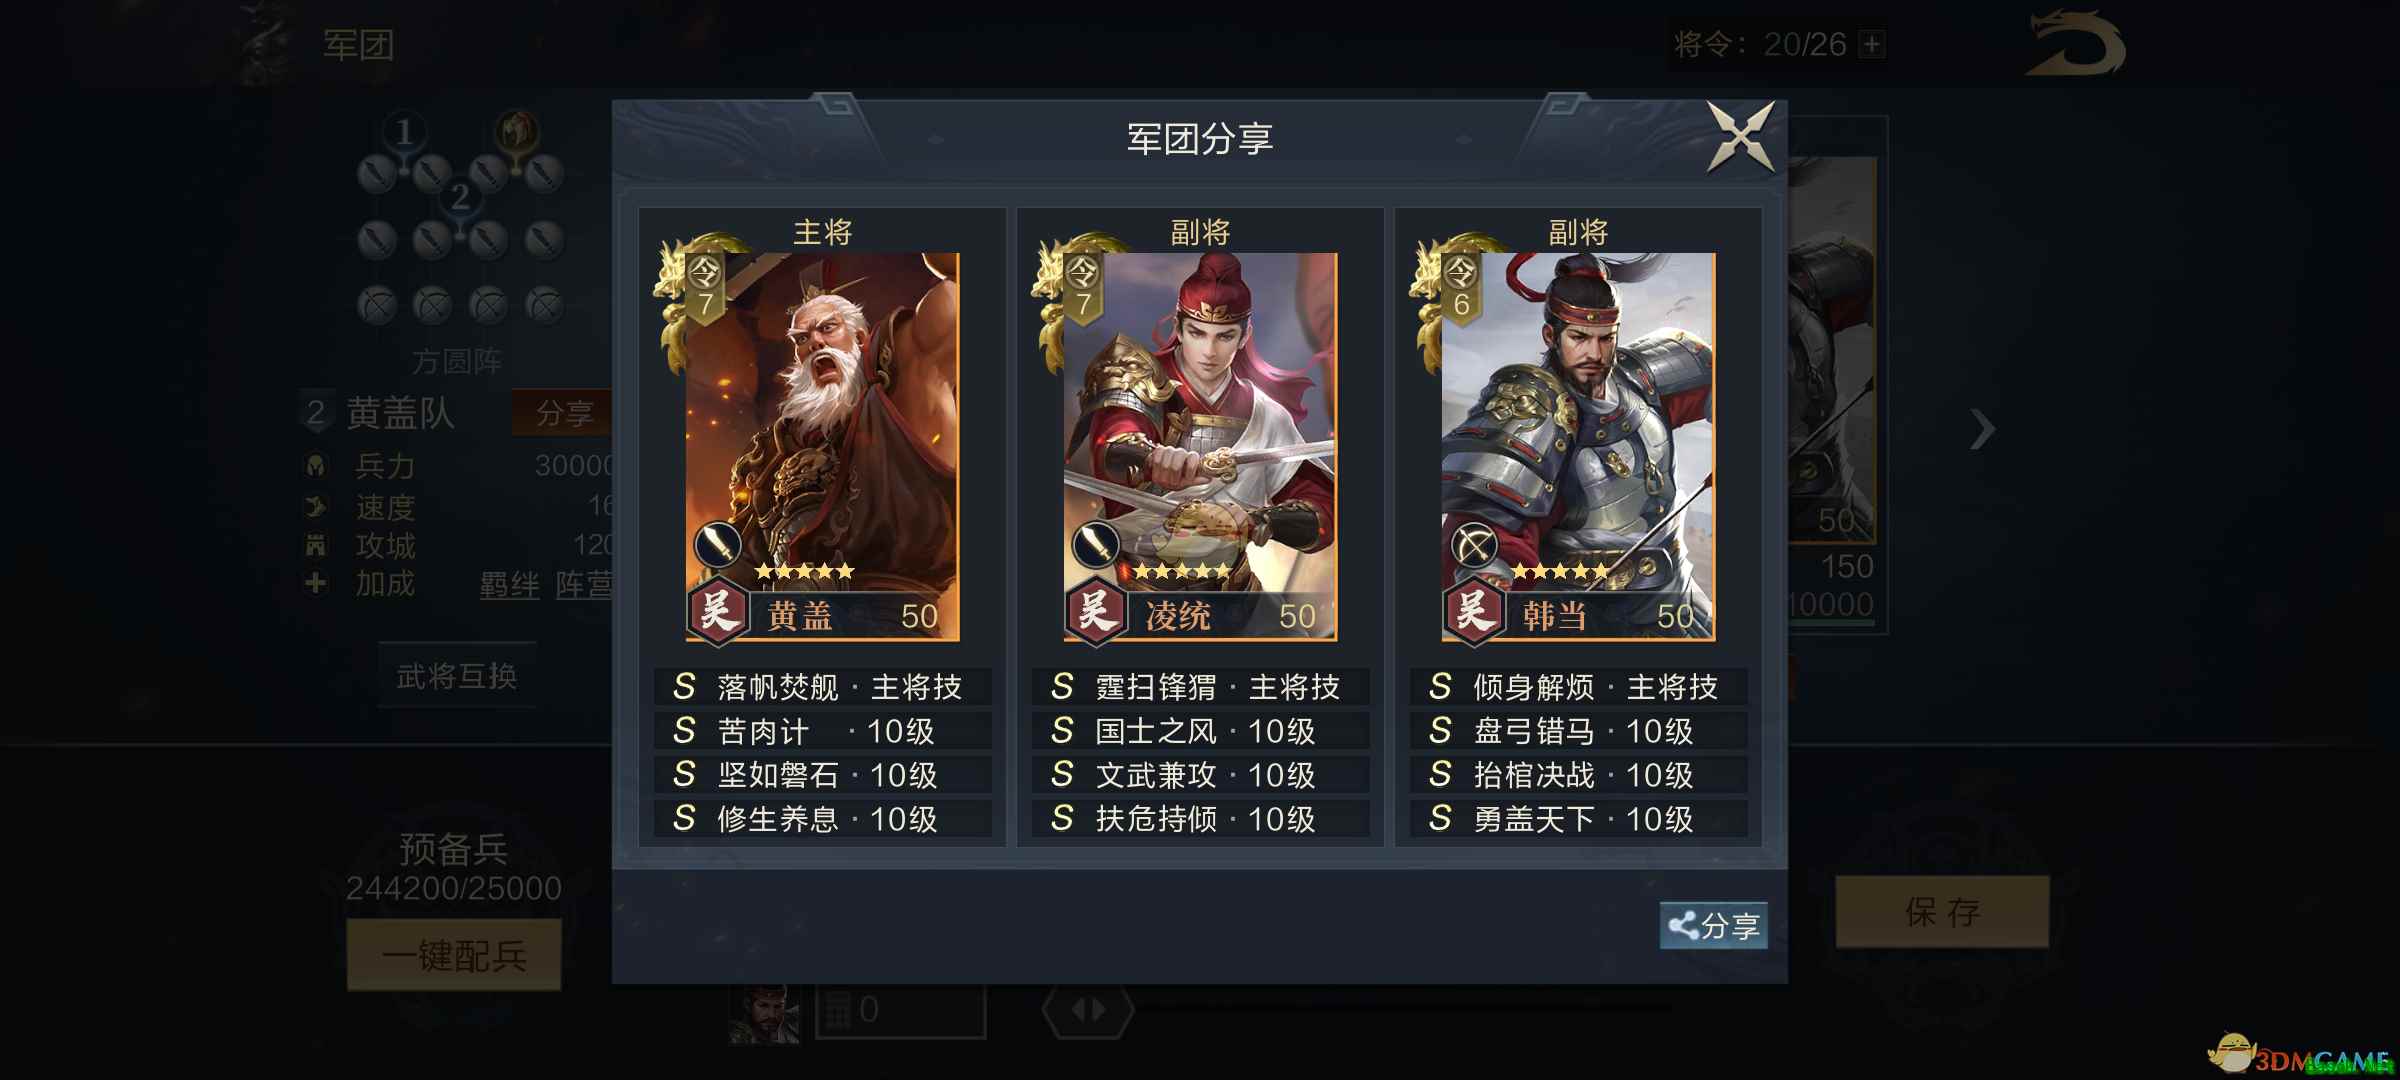
Task: Click the dragon-shaped back arrow icon
Action: pos(2075,43)
